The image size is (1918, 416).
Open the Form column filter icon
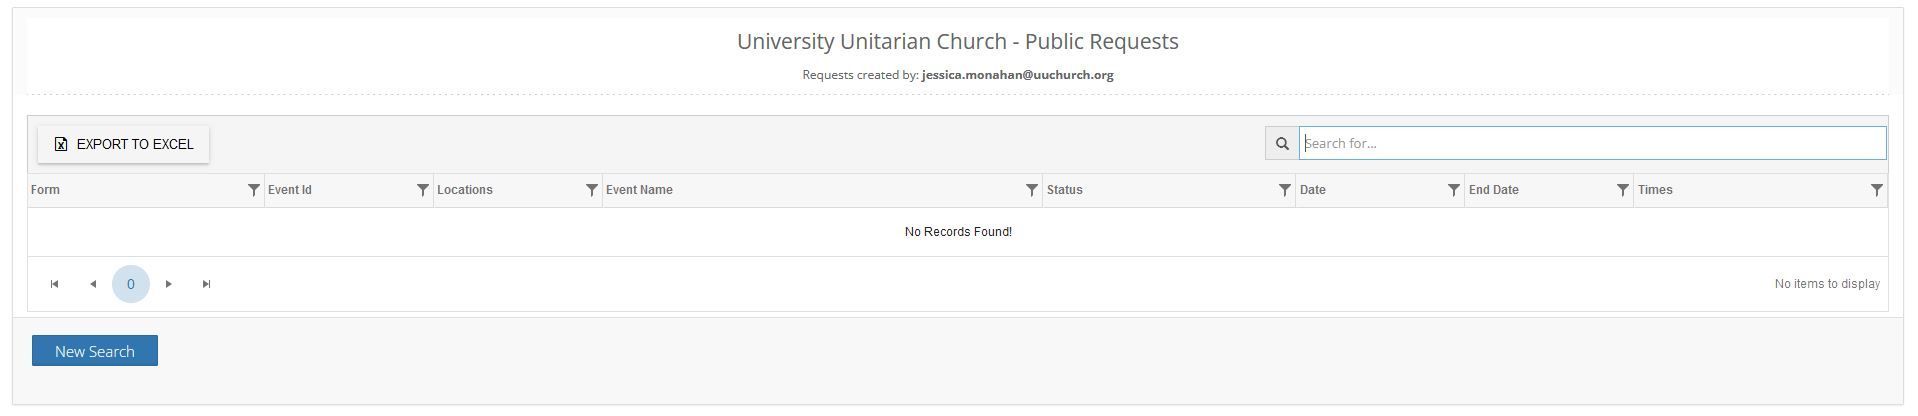pyautogui.click(x=254, y=190)
